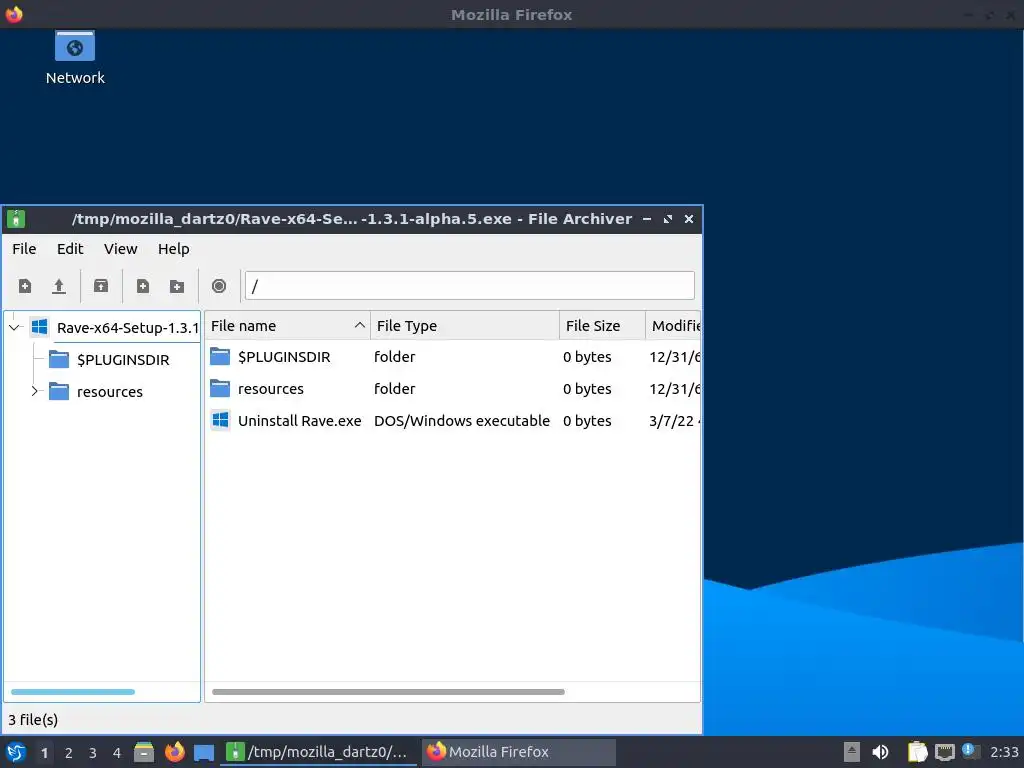Click the show desktop taskbar icon
Screen dimensions: 1024x768
point(204,752)
